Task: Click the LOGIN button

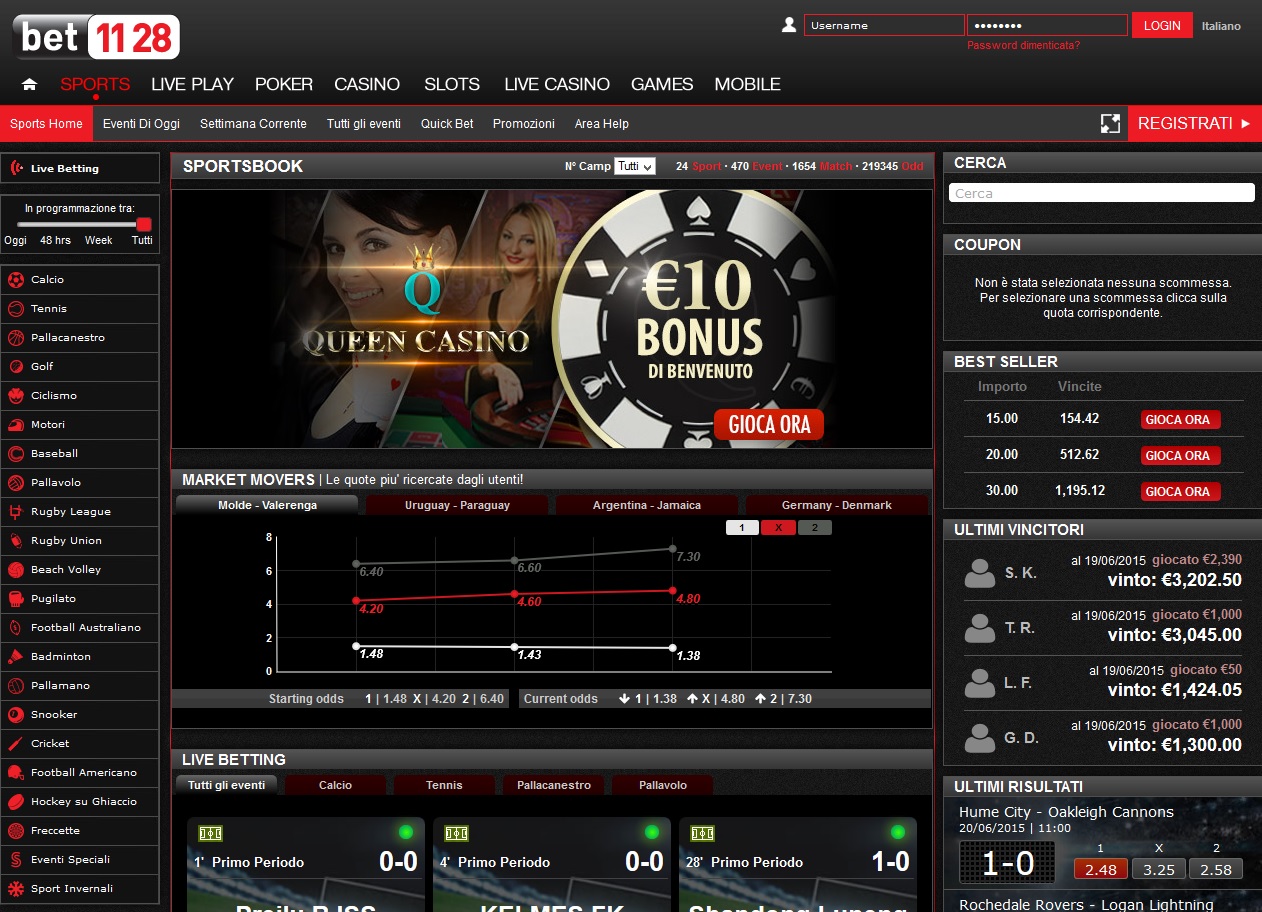Action: (x=1162, y=25)
